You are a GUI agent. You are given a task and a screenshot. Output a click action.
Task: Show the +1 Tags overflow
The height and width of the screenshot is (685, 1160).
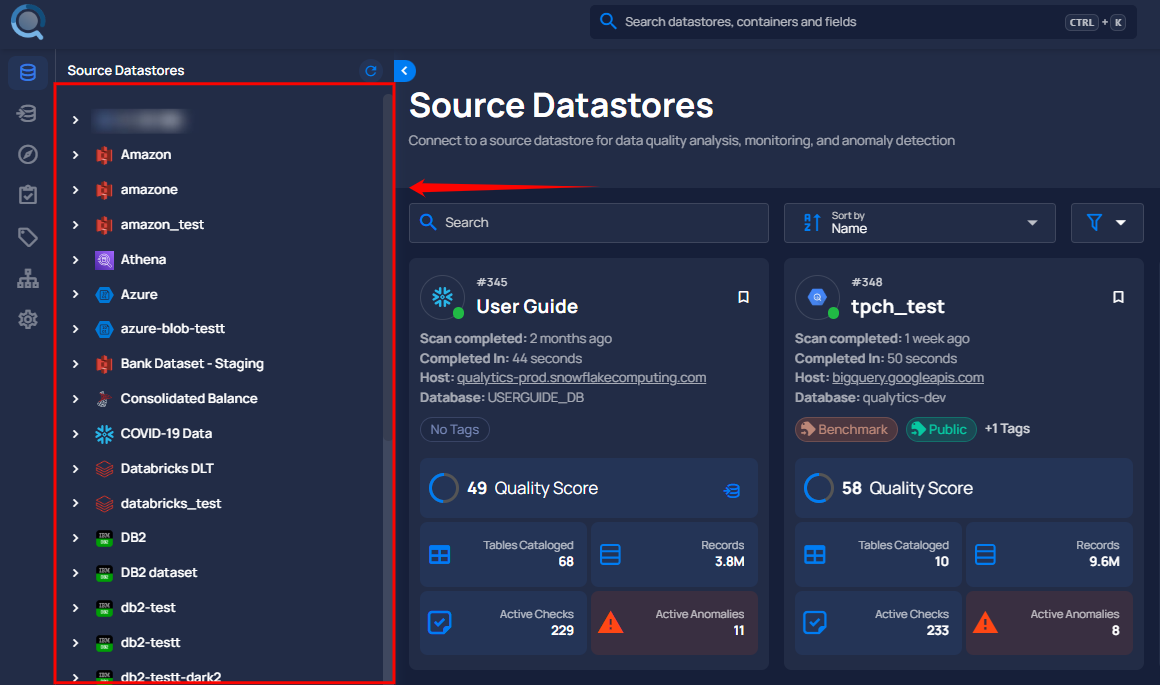coord(1007,429)
